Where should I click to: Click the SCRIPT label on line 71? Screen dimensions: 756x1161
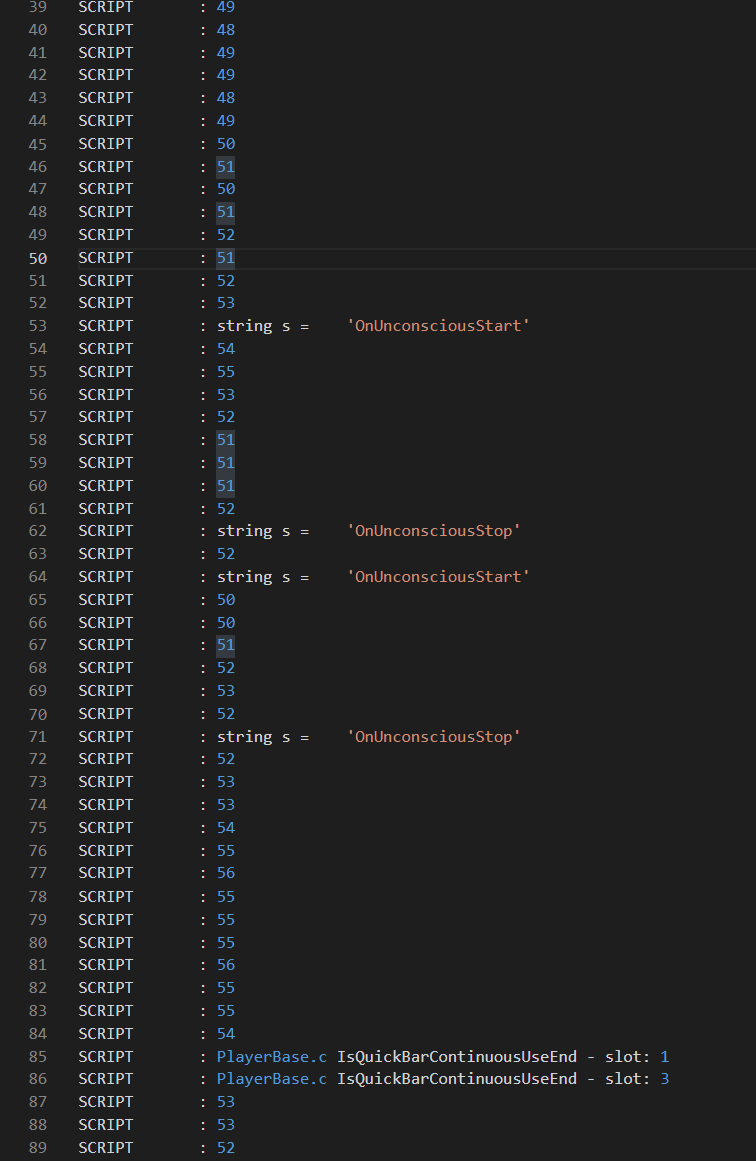click(106, 737)
